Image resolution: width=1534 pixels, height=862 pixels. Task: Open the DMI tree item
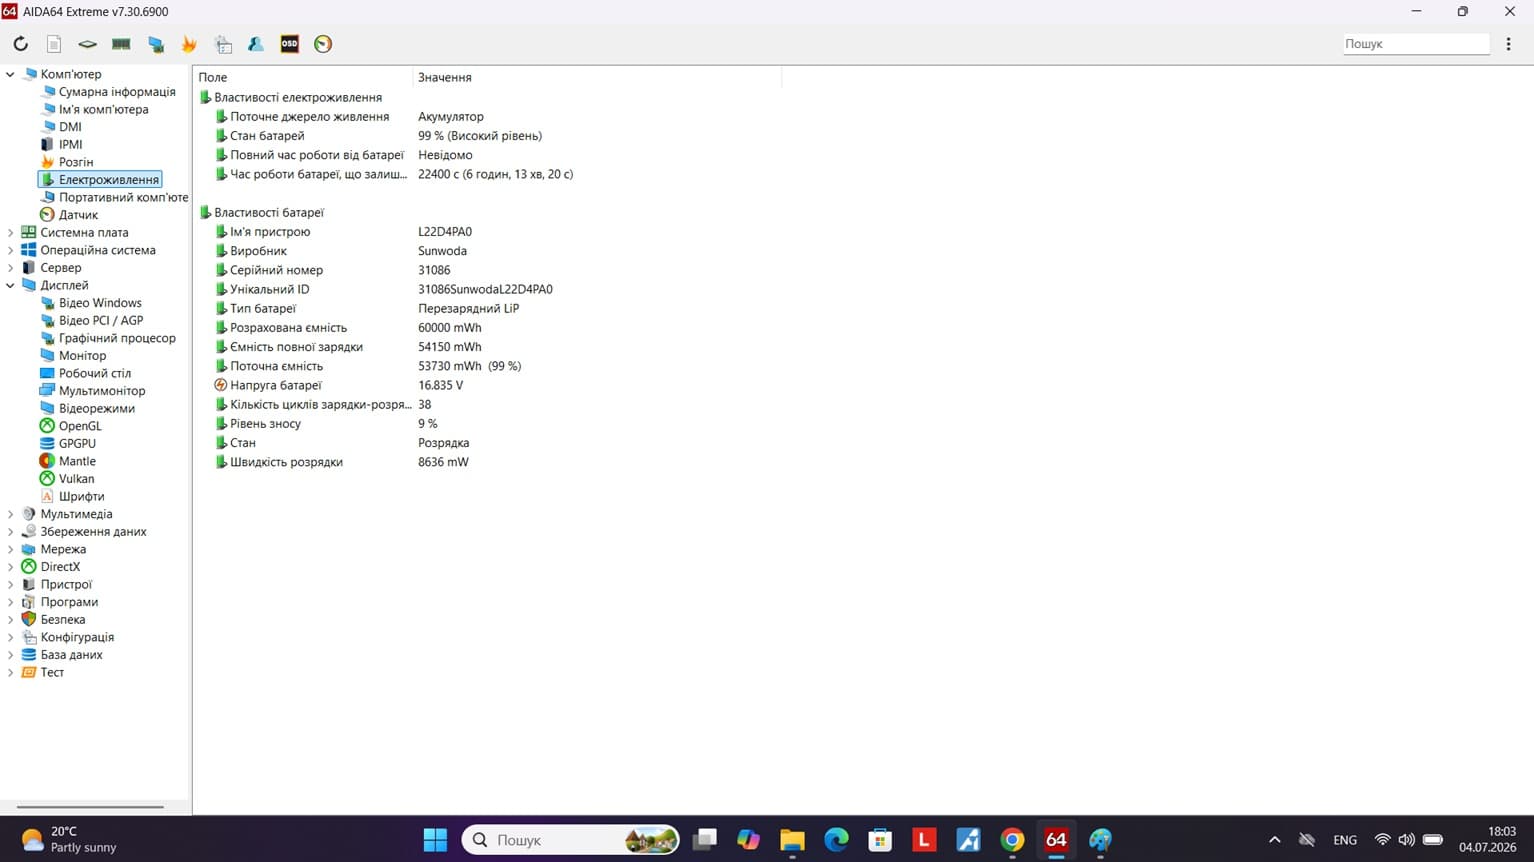[x=70, y=127]
